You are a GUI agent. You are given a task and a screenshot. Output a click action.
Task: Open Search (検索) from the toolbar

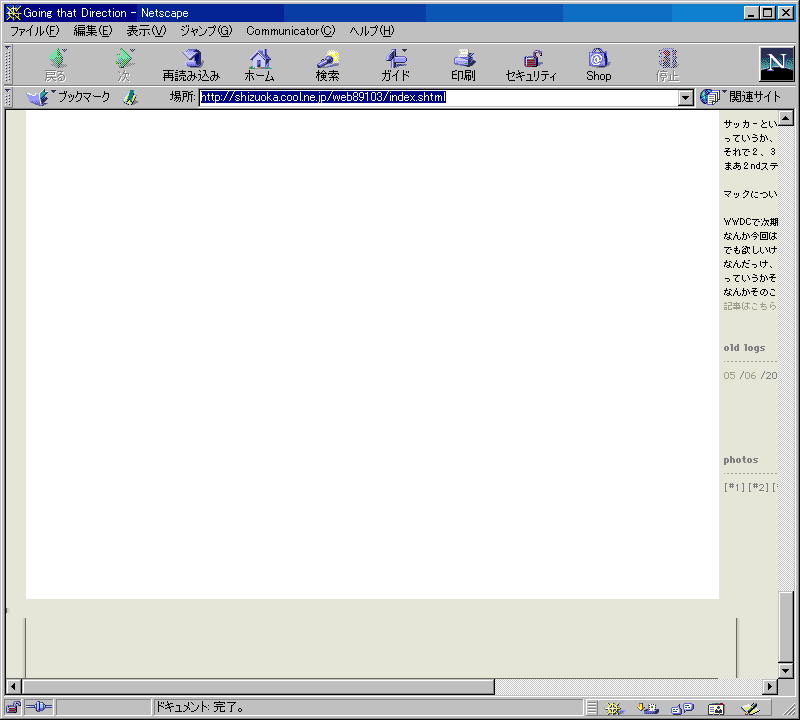coord(328,65)
